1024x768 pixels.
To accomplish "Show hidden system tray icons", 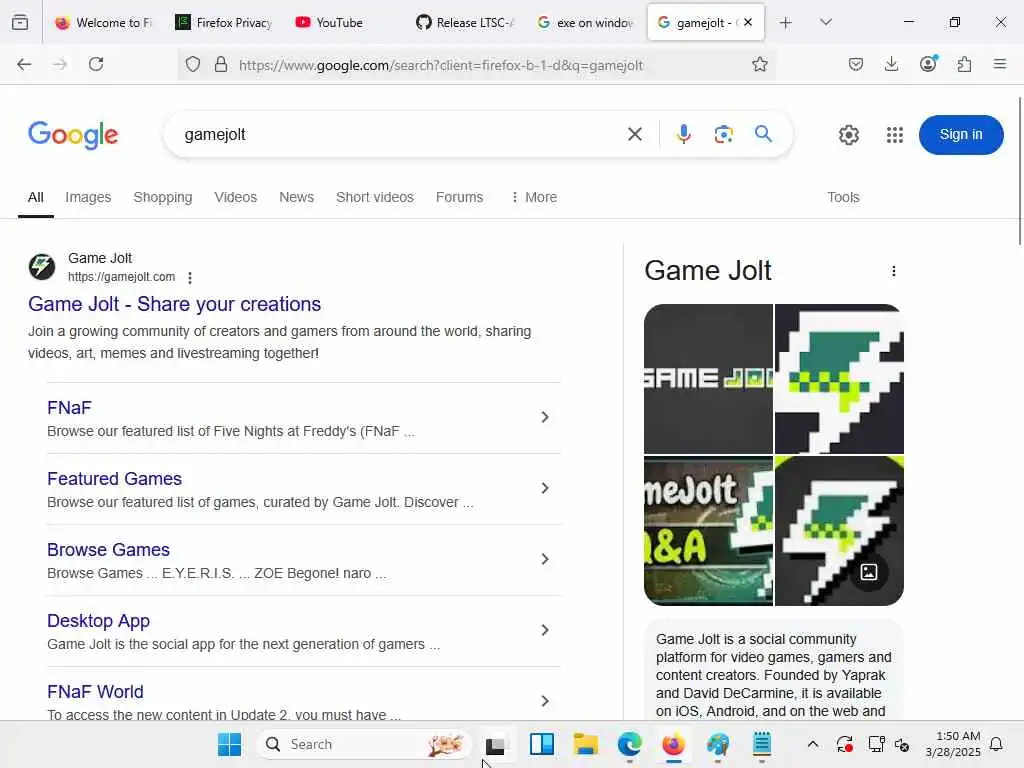I will (812, 744).
